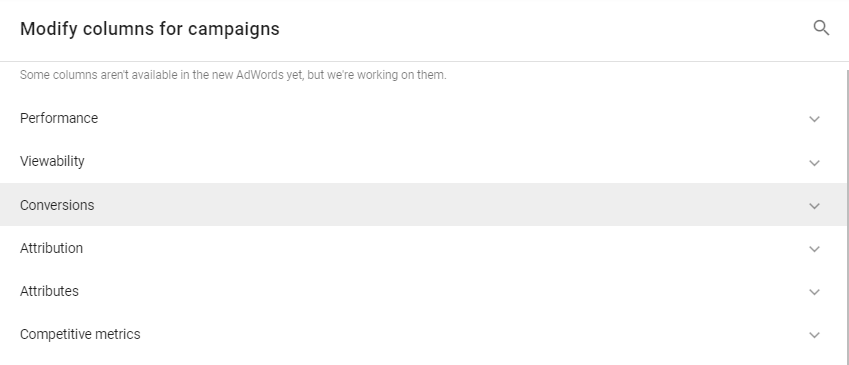Click blank header area beside the title
849x365 pixels.
click(x=541, y=30)
